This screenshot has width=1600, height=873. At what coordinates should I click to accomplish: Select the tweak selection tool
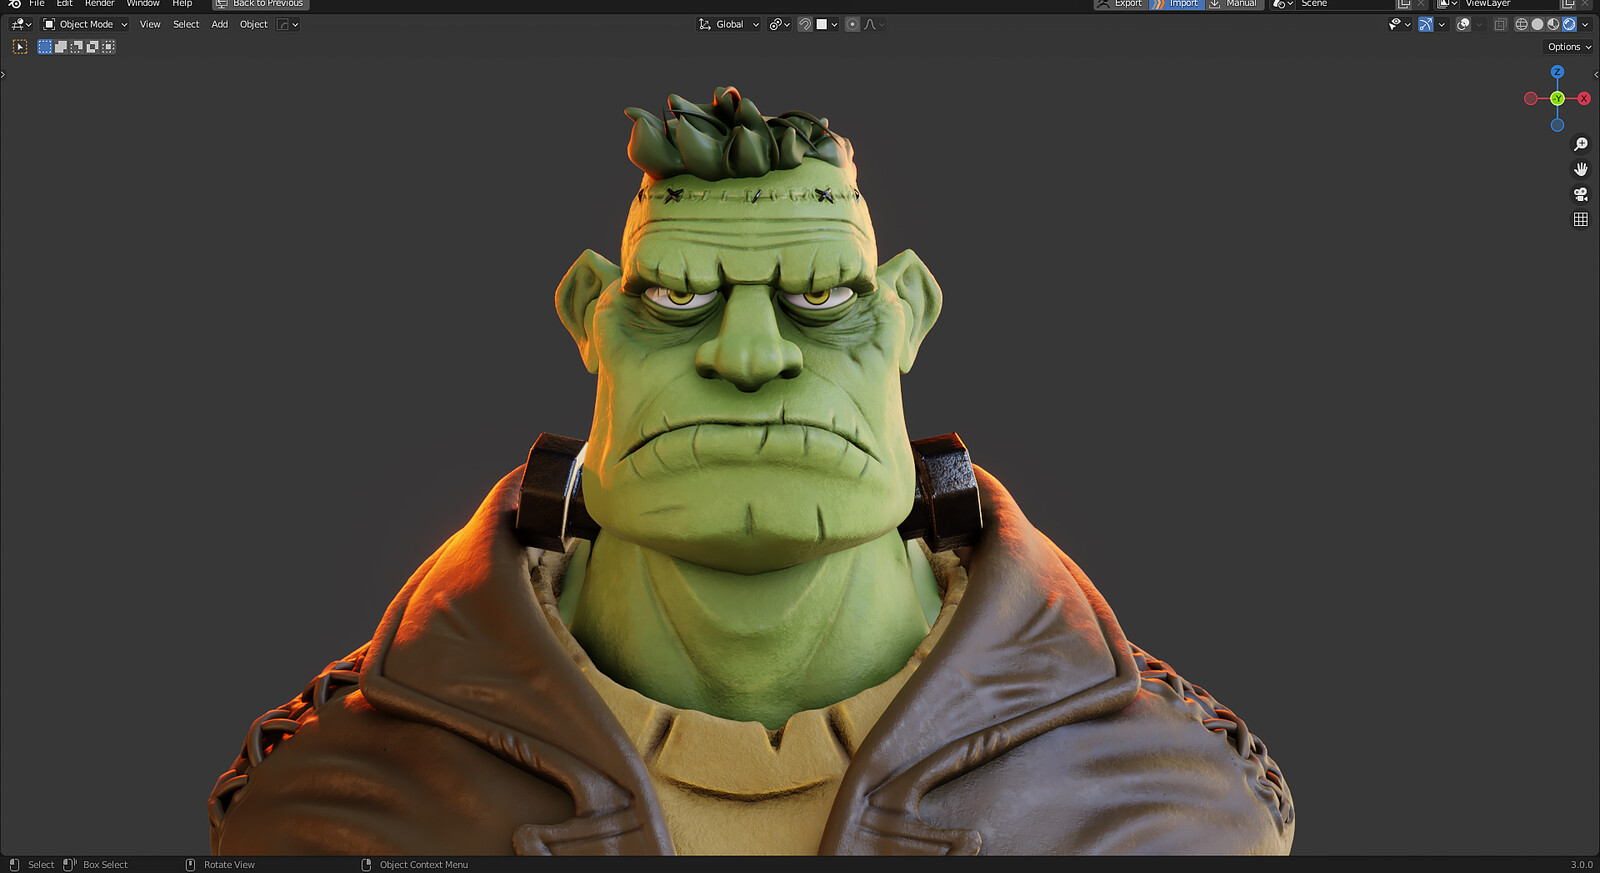pos(20,47)
